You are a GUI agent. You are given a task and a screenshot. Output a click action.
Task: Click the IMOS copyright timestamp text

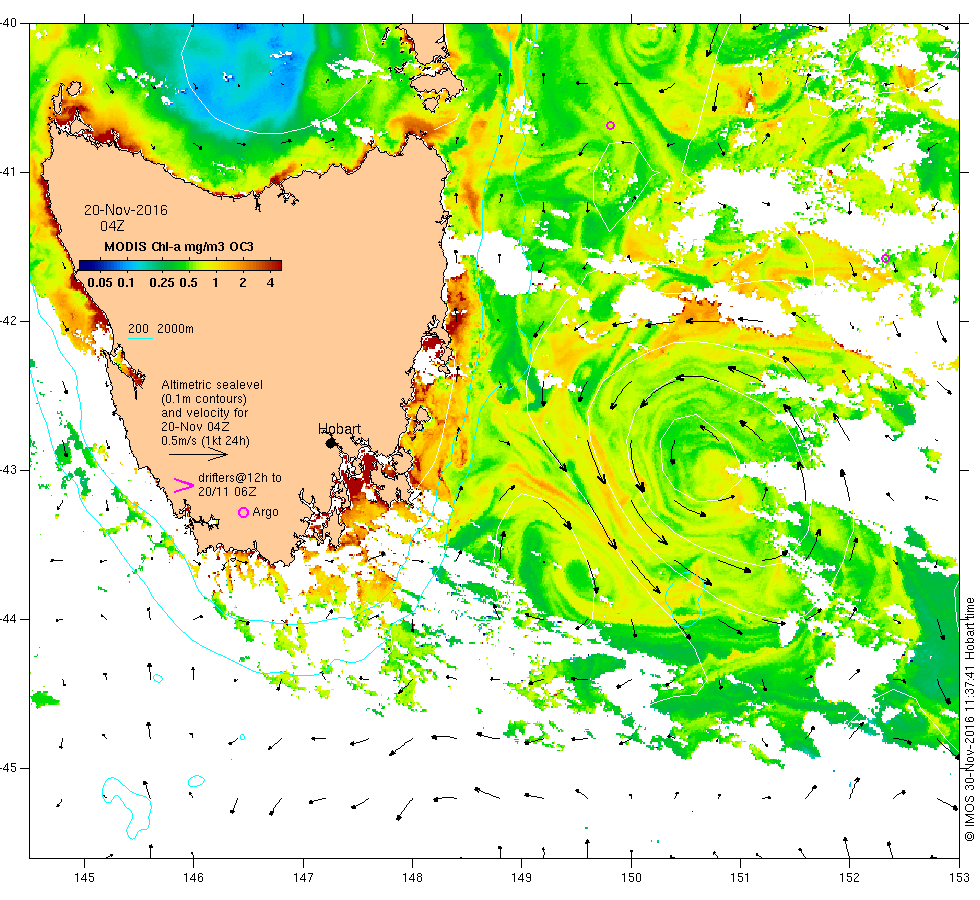969,719
